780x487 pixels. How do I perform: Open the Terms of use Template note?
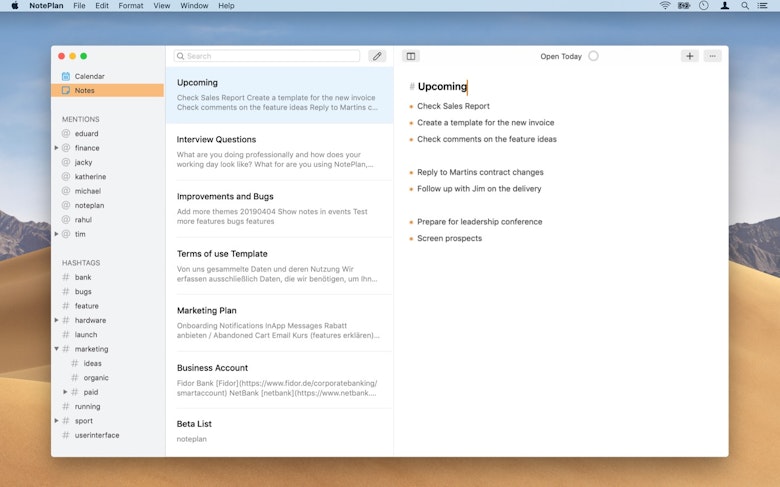[280, 266]
